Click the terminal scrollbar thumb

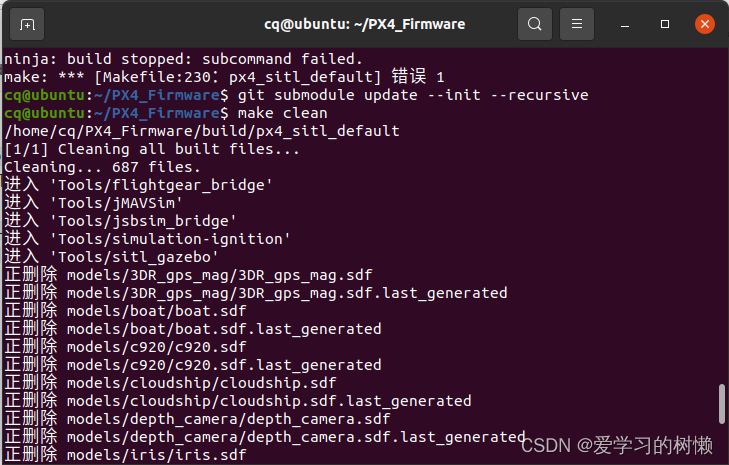click(721, 403)
